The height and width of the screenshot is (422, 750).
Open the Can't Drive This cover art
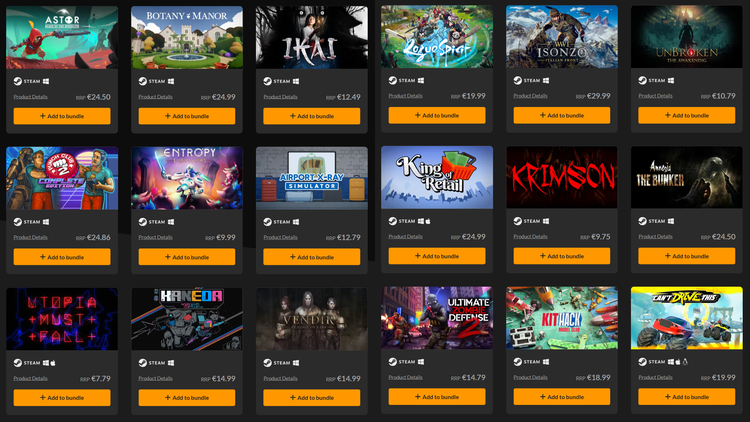[x=686, y=318]
